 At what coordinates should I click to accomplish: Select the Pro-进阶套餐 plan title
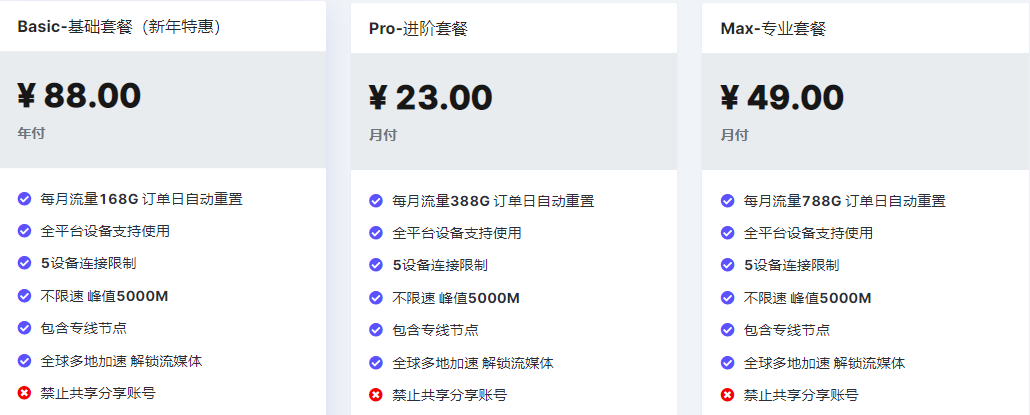[x=418, y=29]
